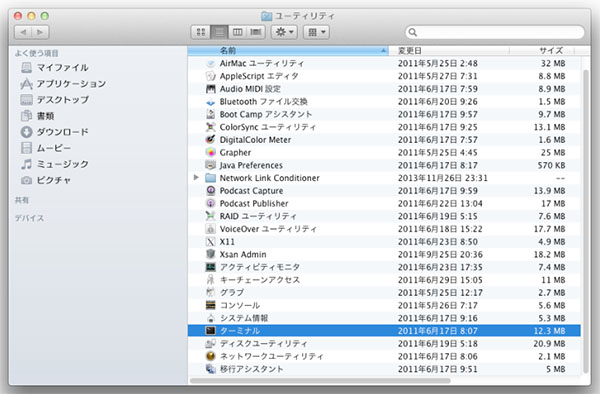The width and height of the screenshot is (600, 394).
Task: Click the Java Preferences icon
Action: coord(210,165)
